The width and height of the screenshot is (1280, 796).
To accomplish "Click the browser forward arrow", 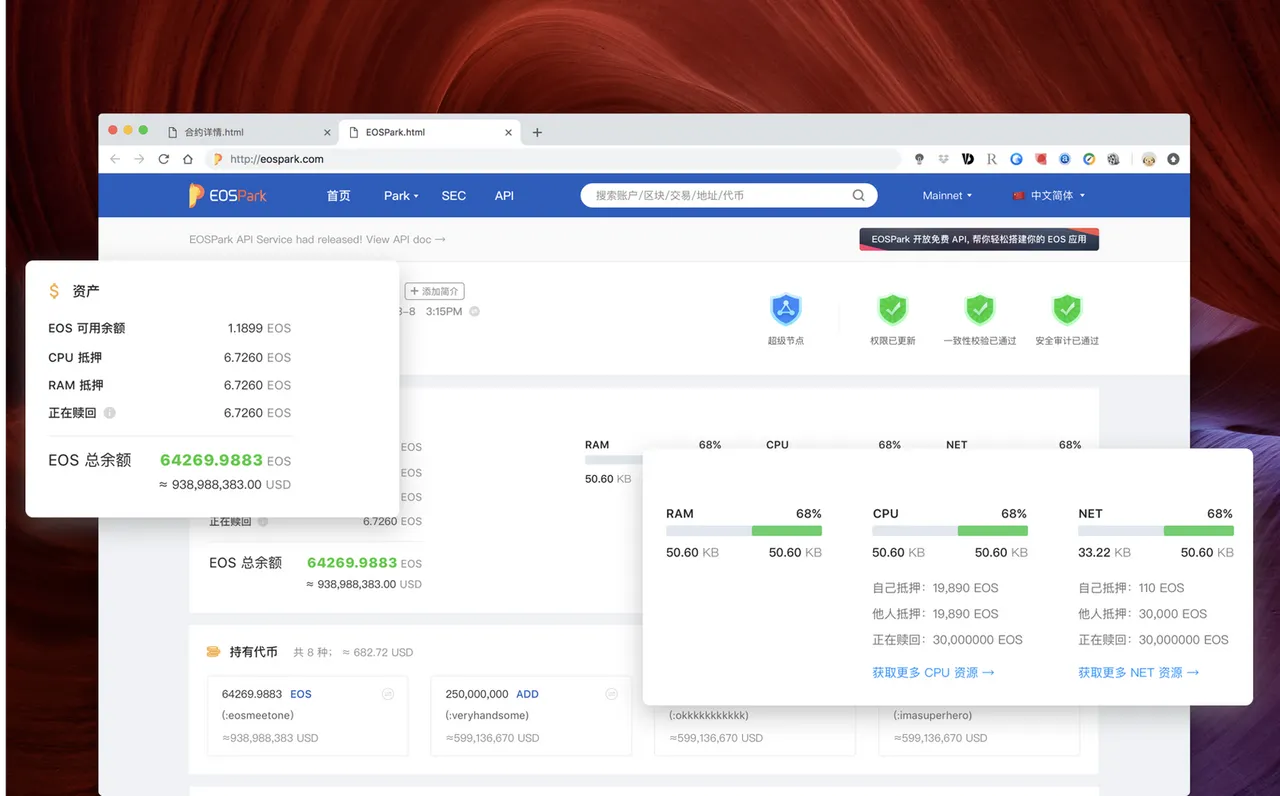I will [x=139, y=159].
